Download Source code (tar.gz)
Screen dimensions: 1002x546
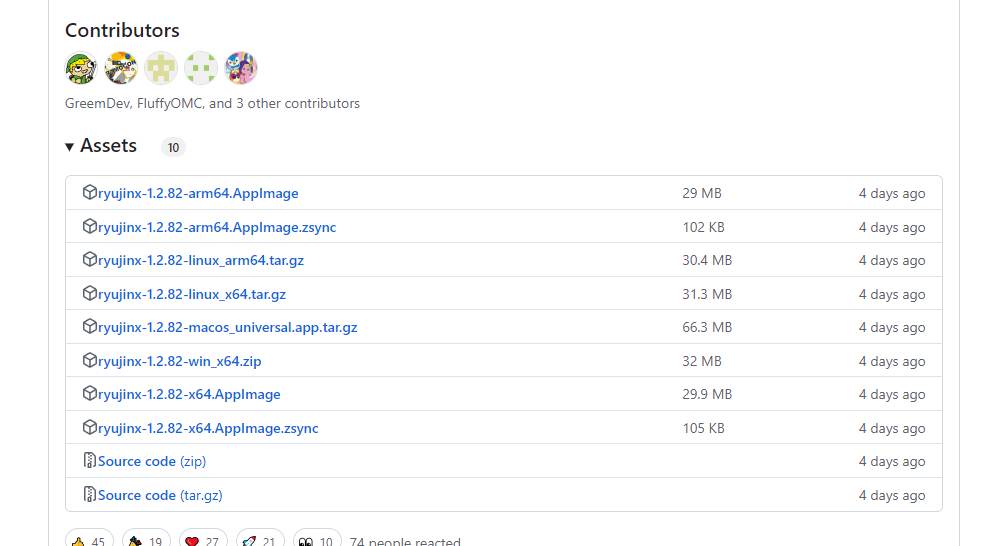[160, 495]
